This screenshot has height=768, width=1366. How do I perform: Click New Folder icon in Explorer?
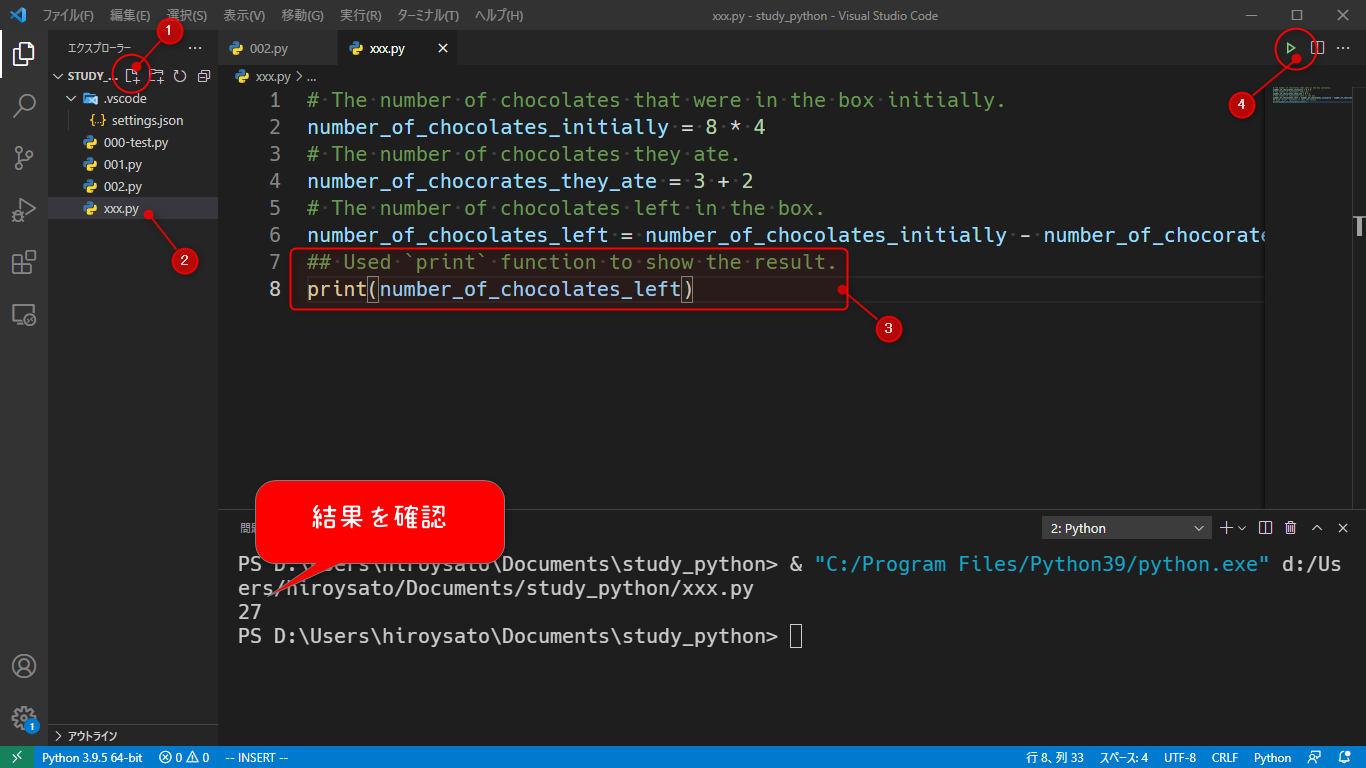[156, 74]
